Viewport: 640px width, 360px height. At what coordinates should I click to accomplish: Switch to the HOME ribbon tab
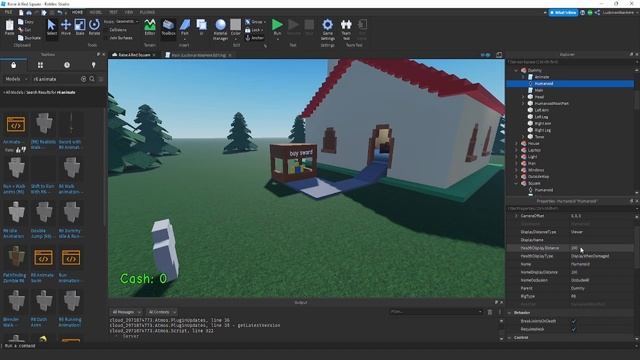[x=77, y=12]
